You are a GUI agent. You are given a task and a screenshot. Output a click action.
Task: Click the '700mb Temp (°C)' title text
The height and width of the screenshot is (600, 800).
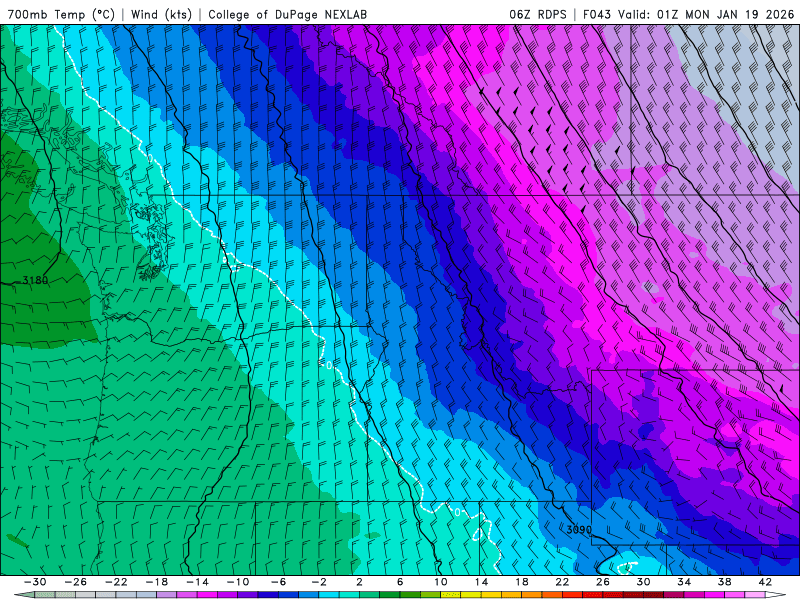61,14
